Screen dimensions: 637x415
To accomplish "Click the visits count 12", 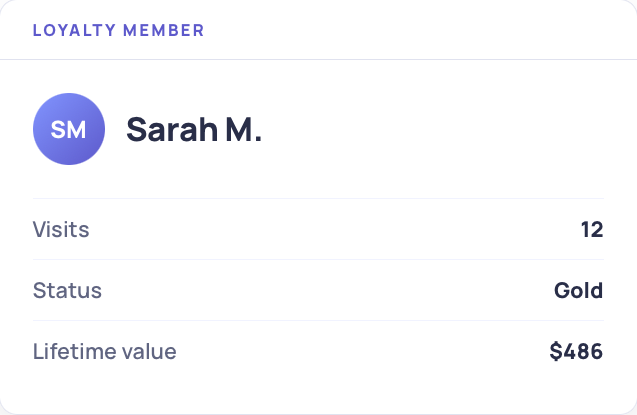I will 592,230.
